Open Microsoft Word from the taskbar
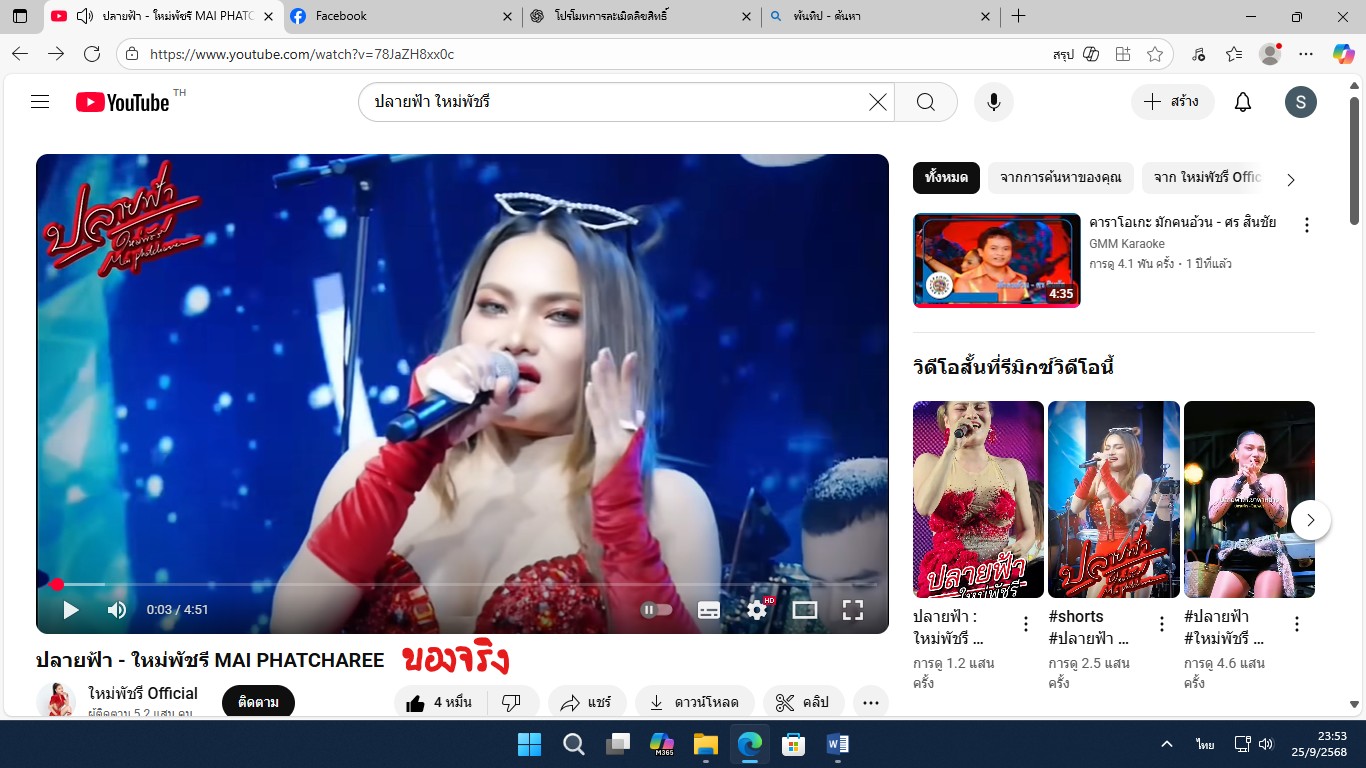1366x768 pixels. [838, 744]
